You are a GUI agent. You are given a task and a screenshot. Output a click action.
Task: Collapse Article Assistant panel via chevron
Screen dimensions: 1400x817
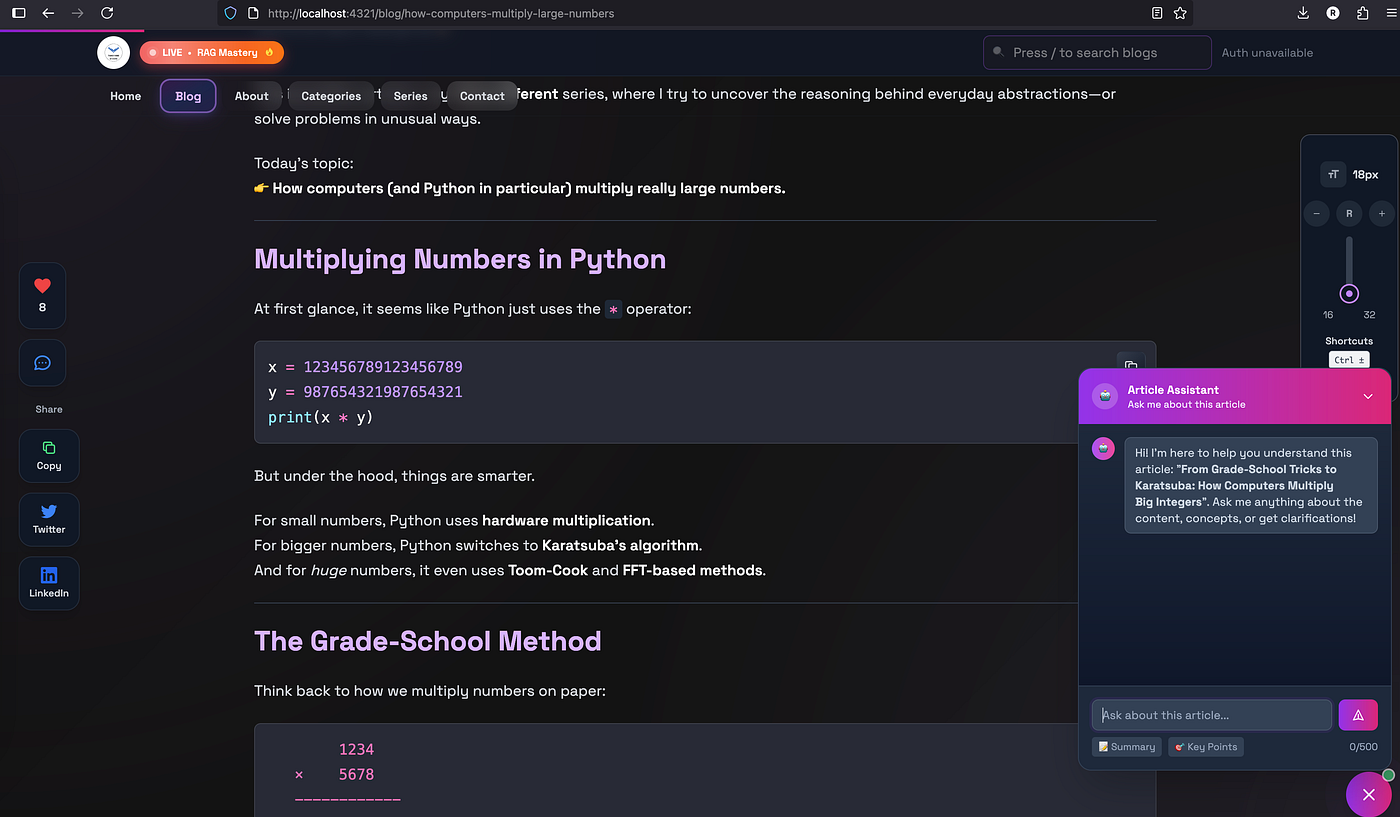click(1368, 396)
